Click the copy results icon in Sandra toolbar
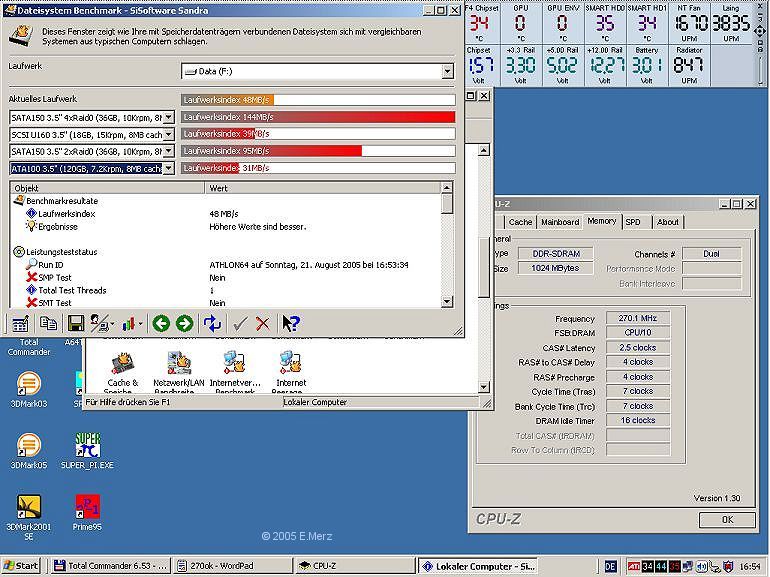The width and height of the screenshot is (770, 577). [48, 323]
